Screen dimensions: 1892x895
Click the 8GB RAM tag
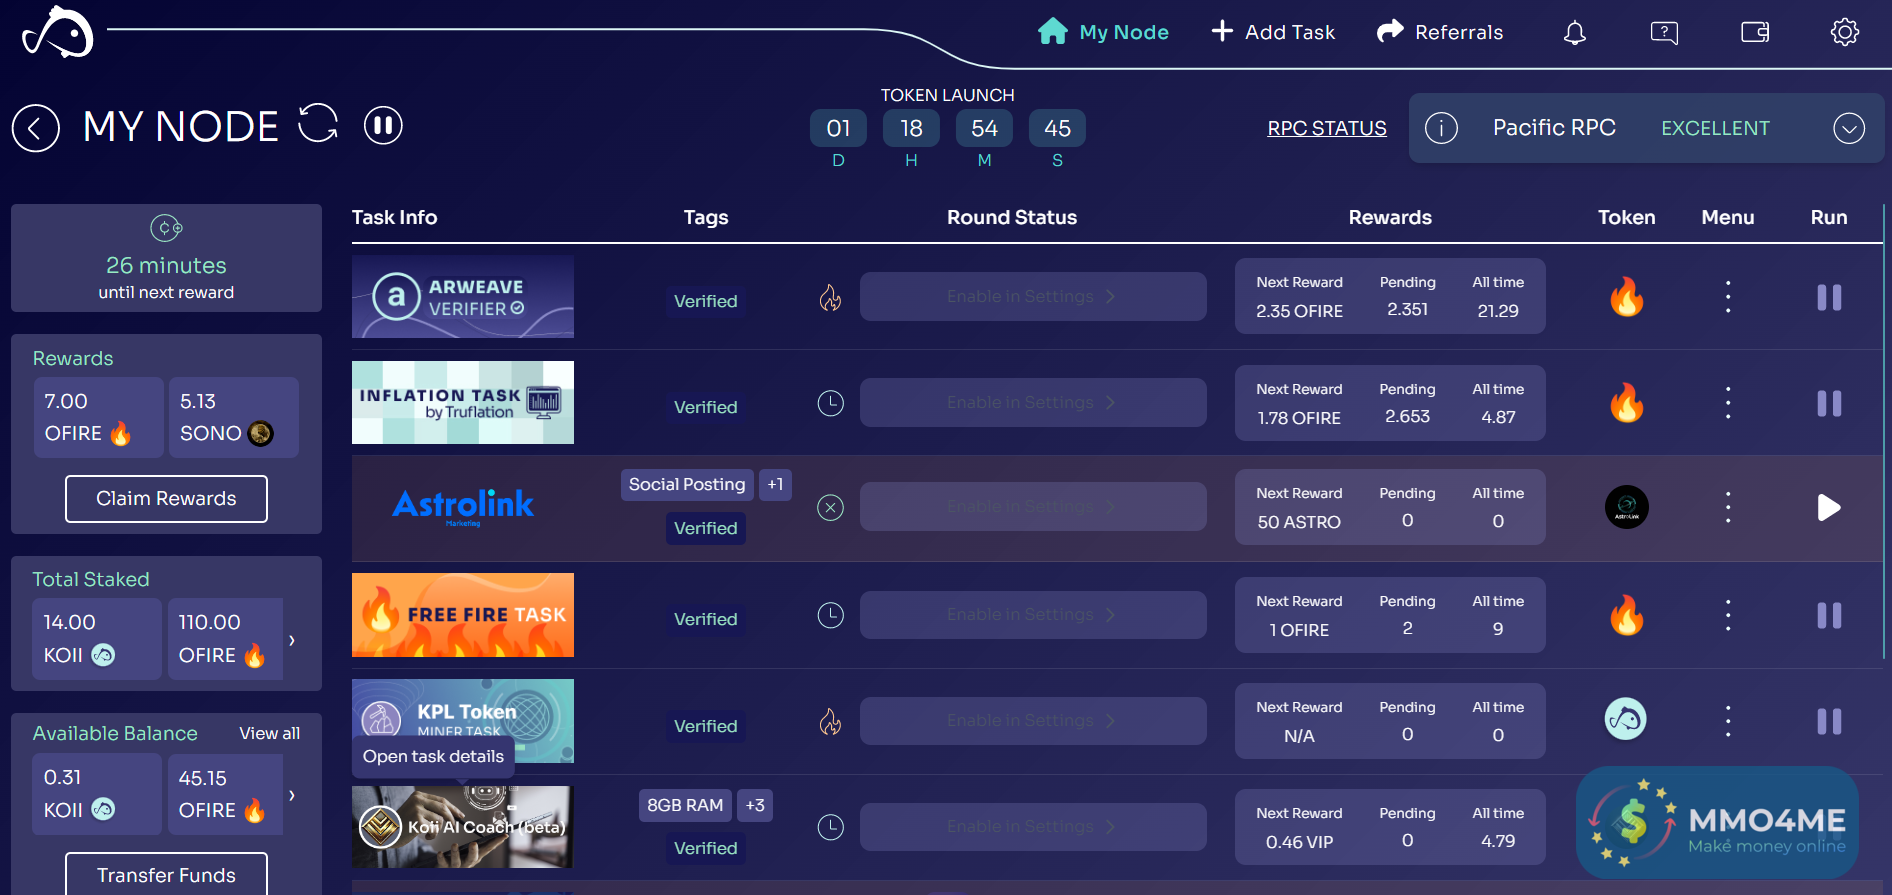(x=685, y=805)
